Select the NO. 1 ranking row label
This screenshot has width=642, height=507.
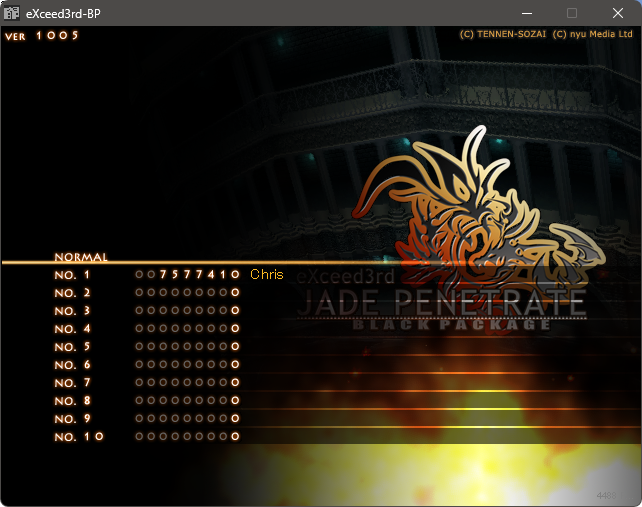coord(72,275)
